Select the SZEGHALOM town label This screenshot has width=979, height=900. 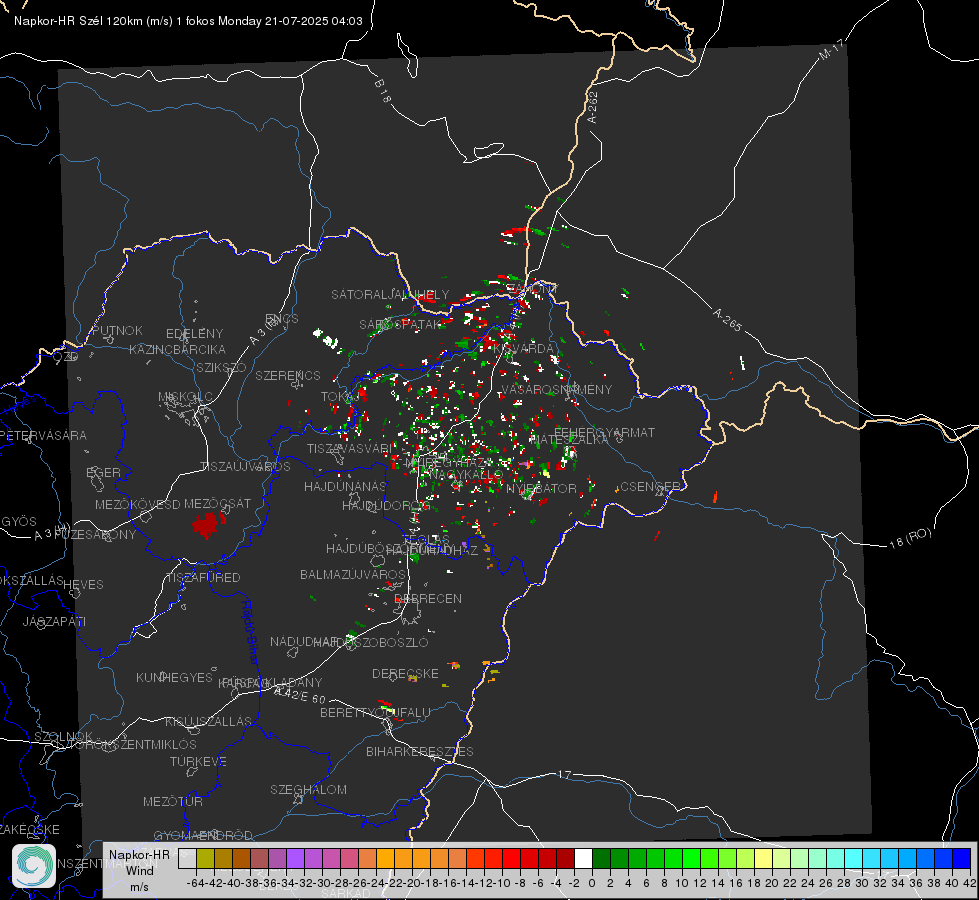[x=308, y=789]
